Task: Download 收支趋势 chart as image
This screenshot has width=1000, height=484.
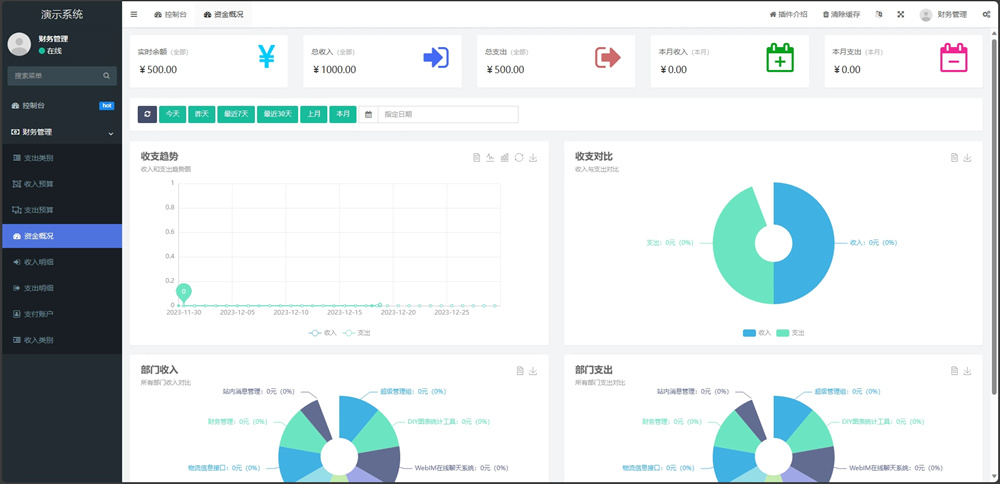Action: pos(533,158)
